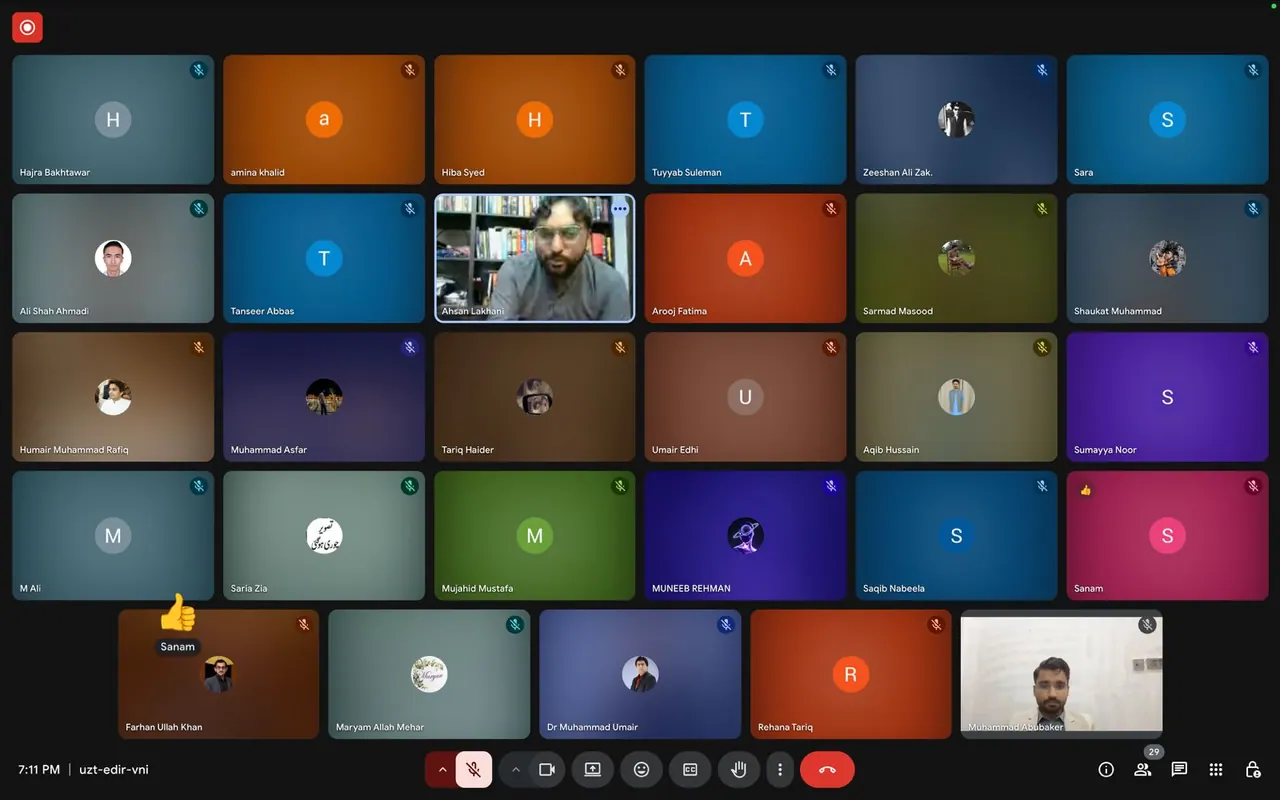Open the emoji reactions button
This screenshot has width=1280, height=800.
[x=642, y=769]
